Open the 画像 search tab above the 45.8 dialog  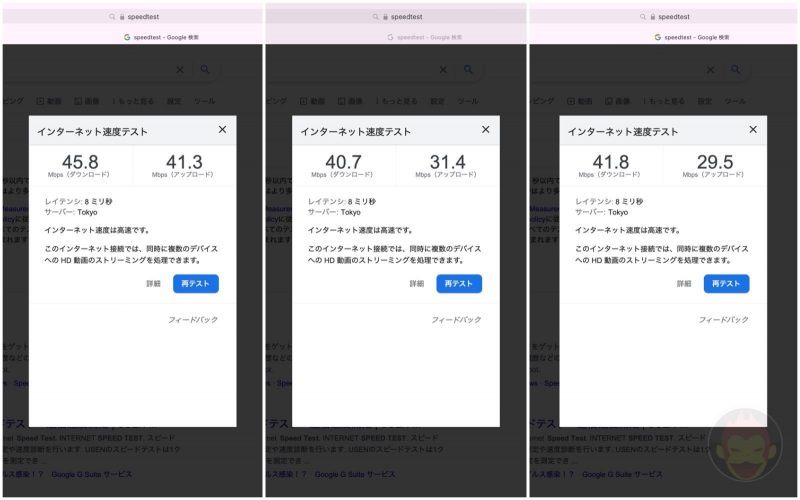click(x=87, y=101)
